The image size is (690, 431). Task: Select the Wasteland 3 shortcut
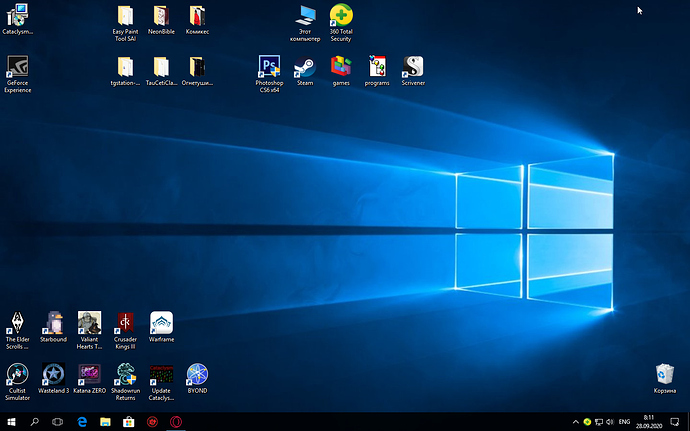(x=54, y=378)
